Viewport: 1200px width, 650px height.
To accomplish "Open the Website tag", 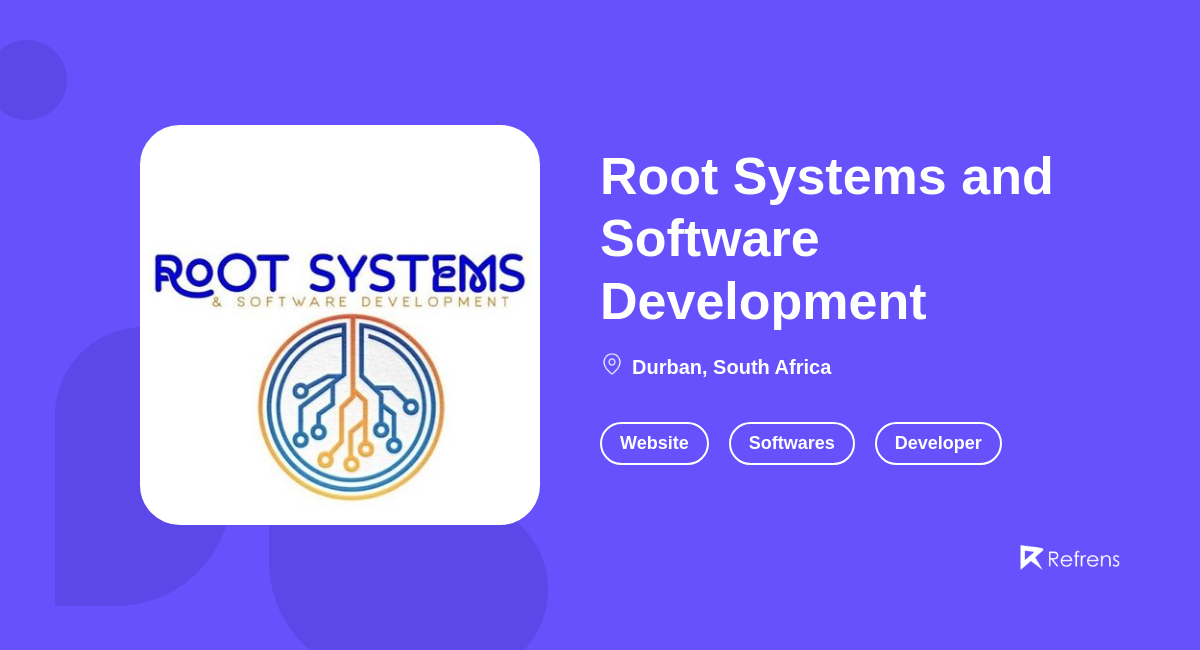I will [x=654, y=442].
